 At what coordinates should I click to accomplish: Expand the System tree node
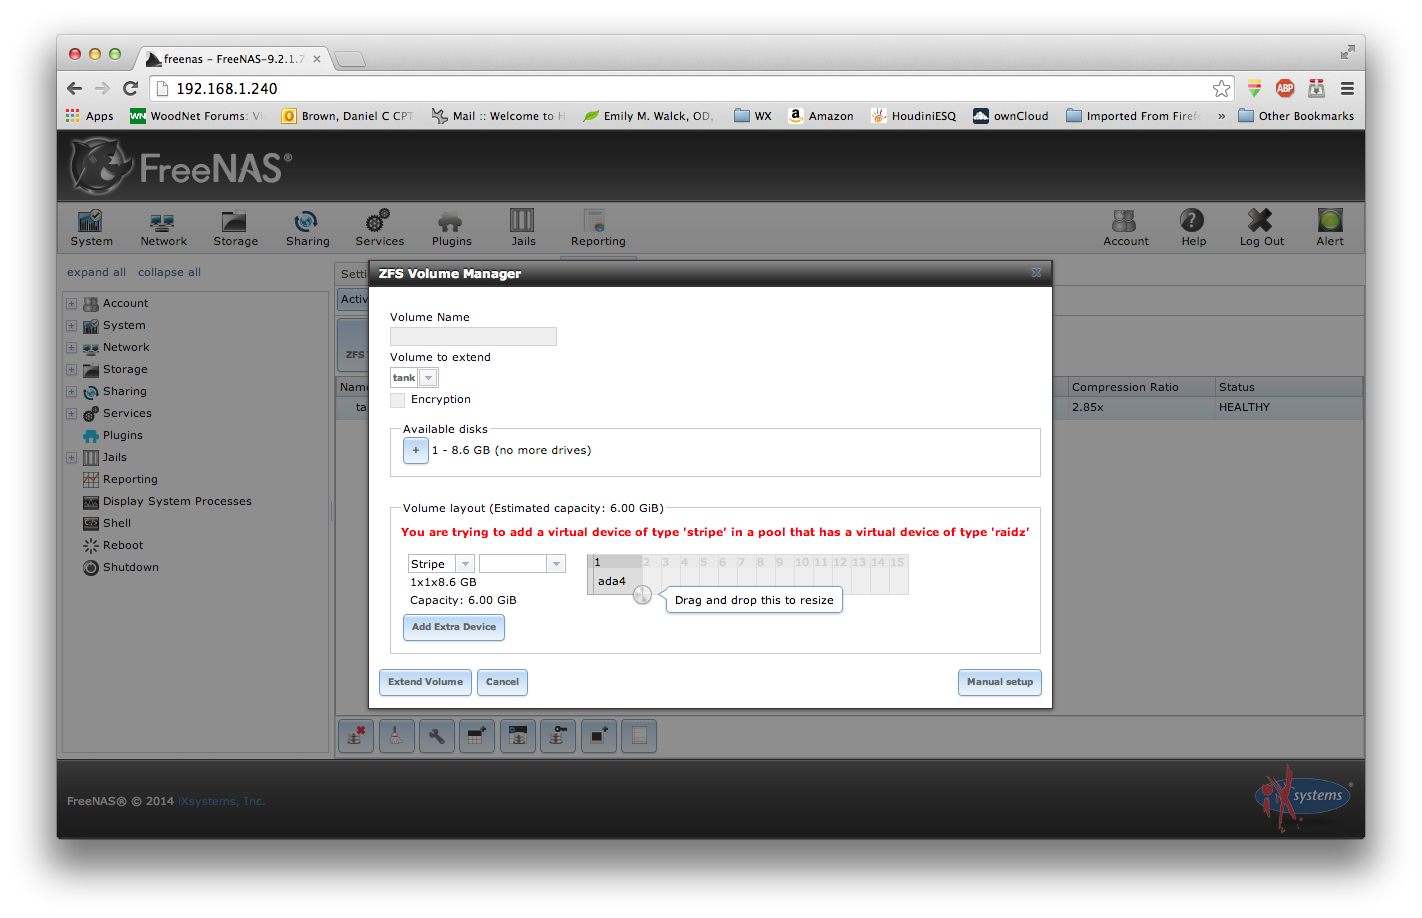(71, 326)
